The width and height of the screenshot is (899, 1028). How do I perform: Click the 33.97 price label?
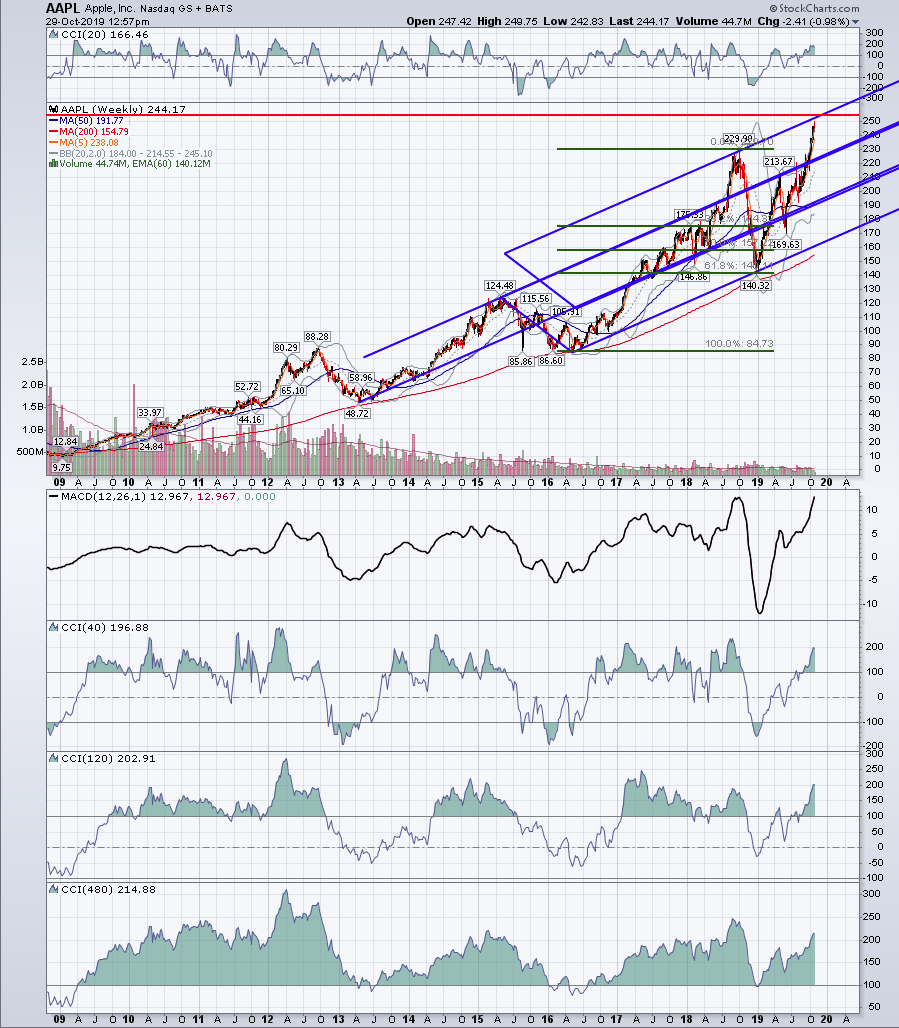coord(150,412)
